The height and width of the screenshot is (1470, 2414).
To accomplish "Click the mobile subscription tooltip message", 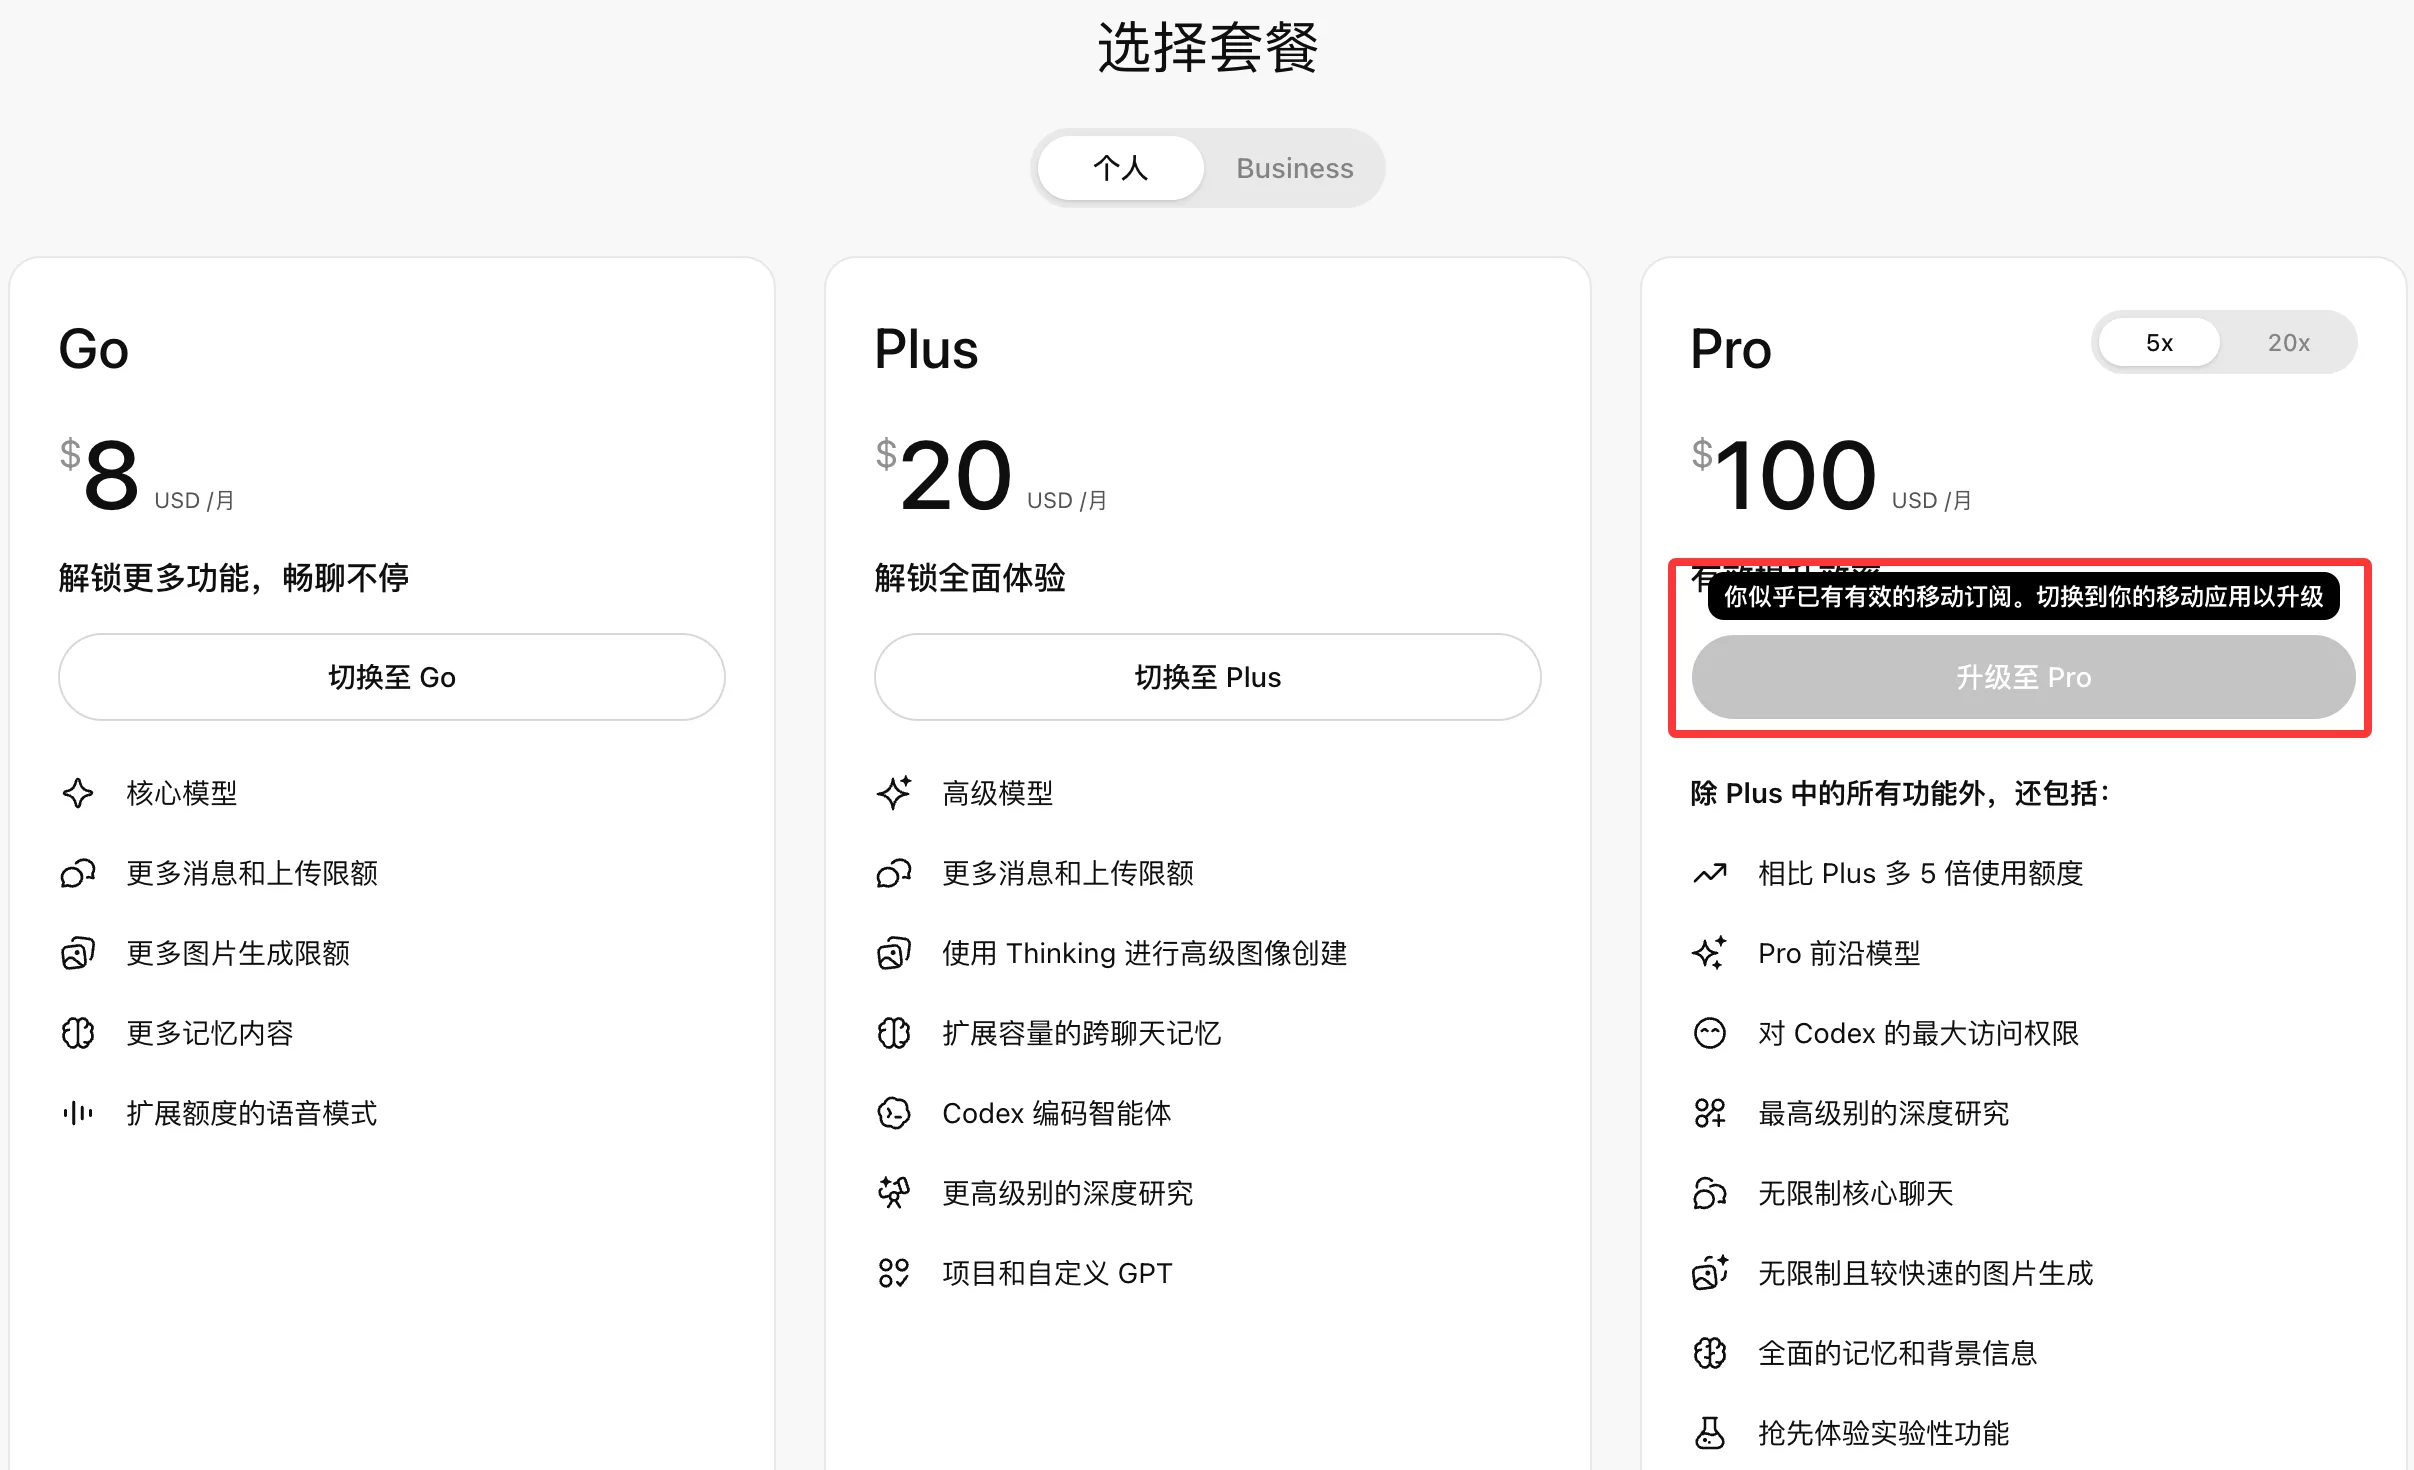I will pyautogui.click(x=2023, y=597).
